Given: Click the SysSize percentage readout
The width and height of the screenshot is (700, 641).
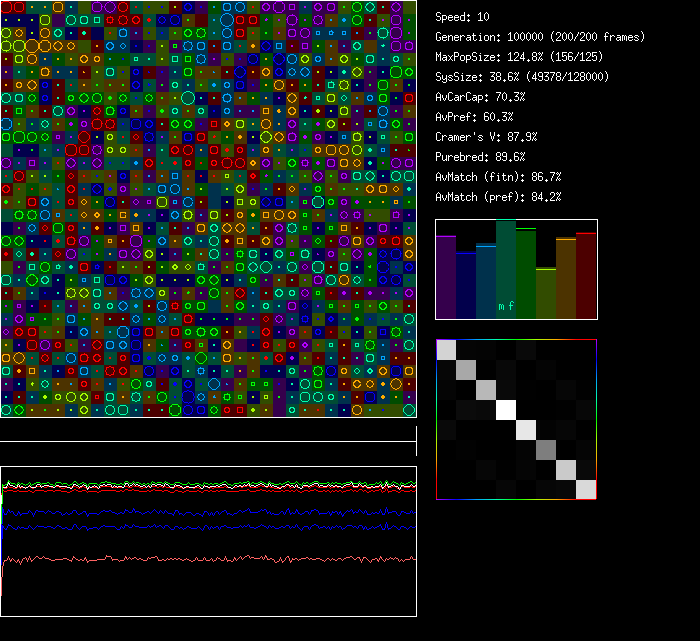Looking at the screenshot, I should coord(519,77).
